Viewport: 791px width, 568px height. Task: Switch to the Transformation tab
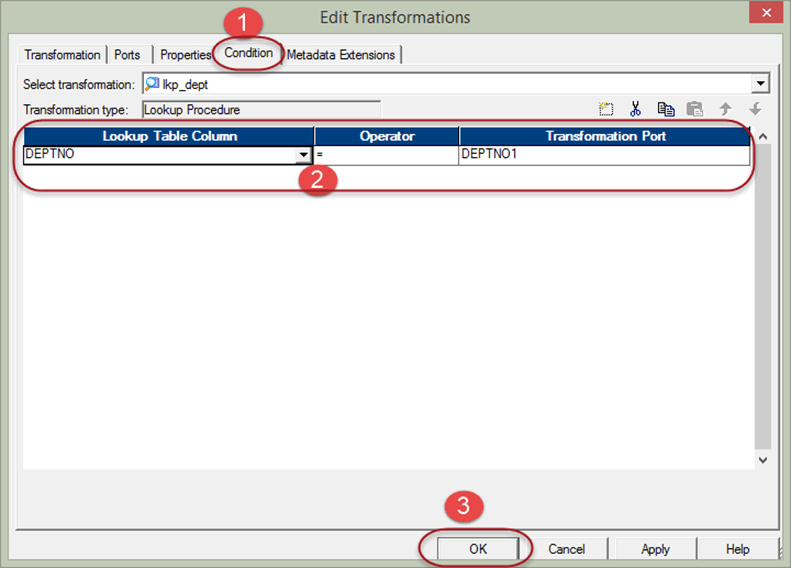(x=62, y=55)
